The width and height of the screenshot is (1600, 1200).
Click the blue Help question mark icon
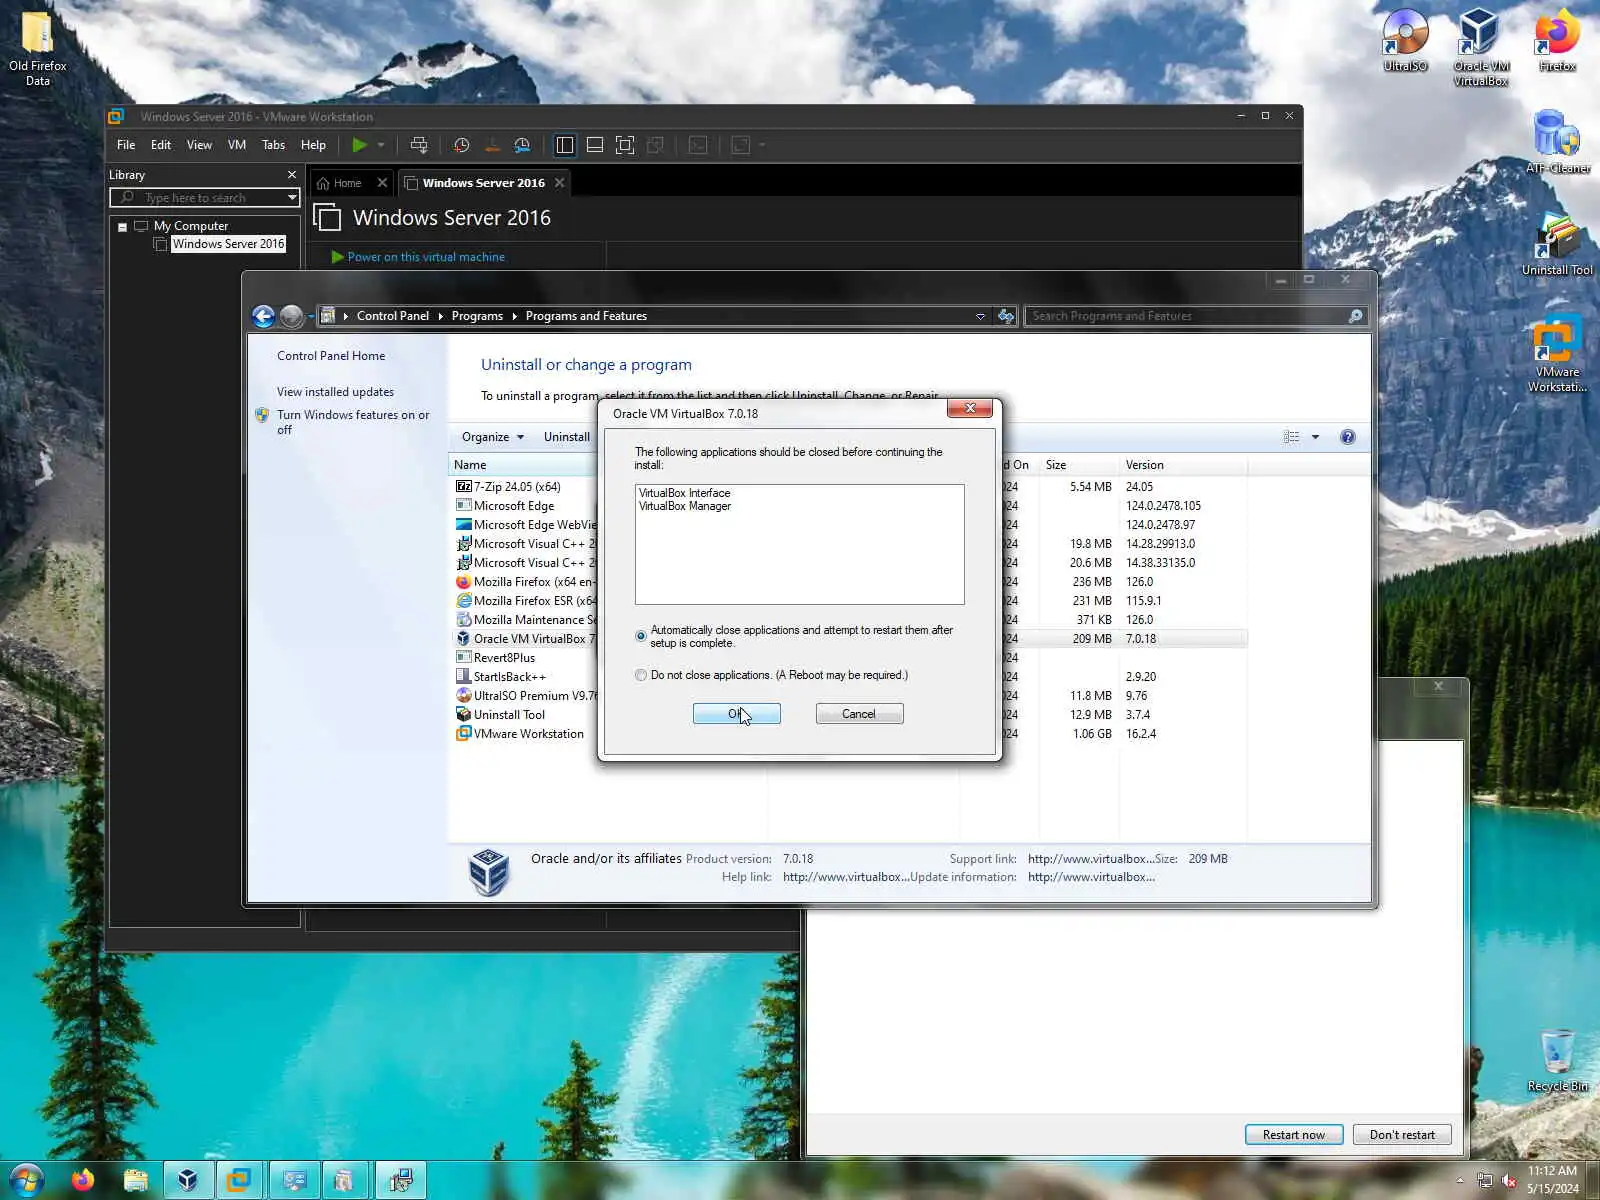coord(1348,437)
